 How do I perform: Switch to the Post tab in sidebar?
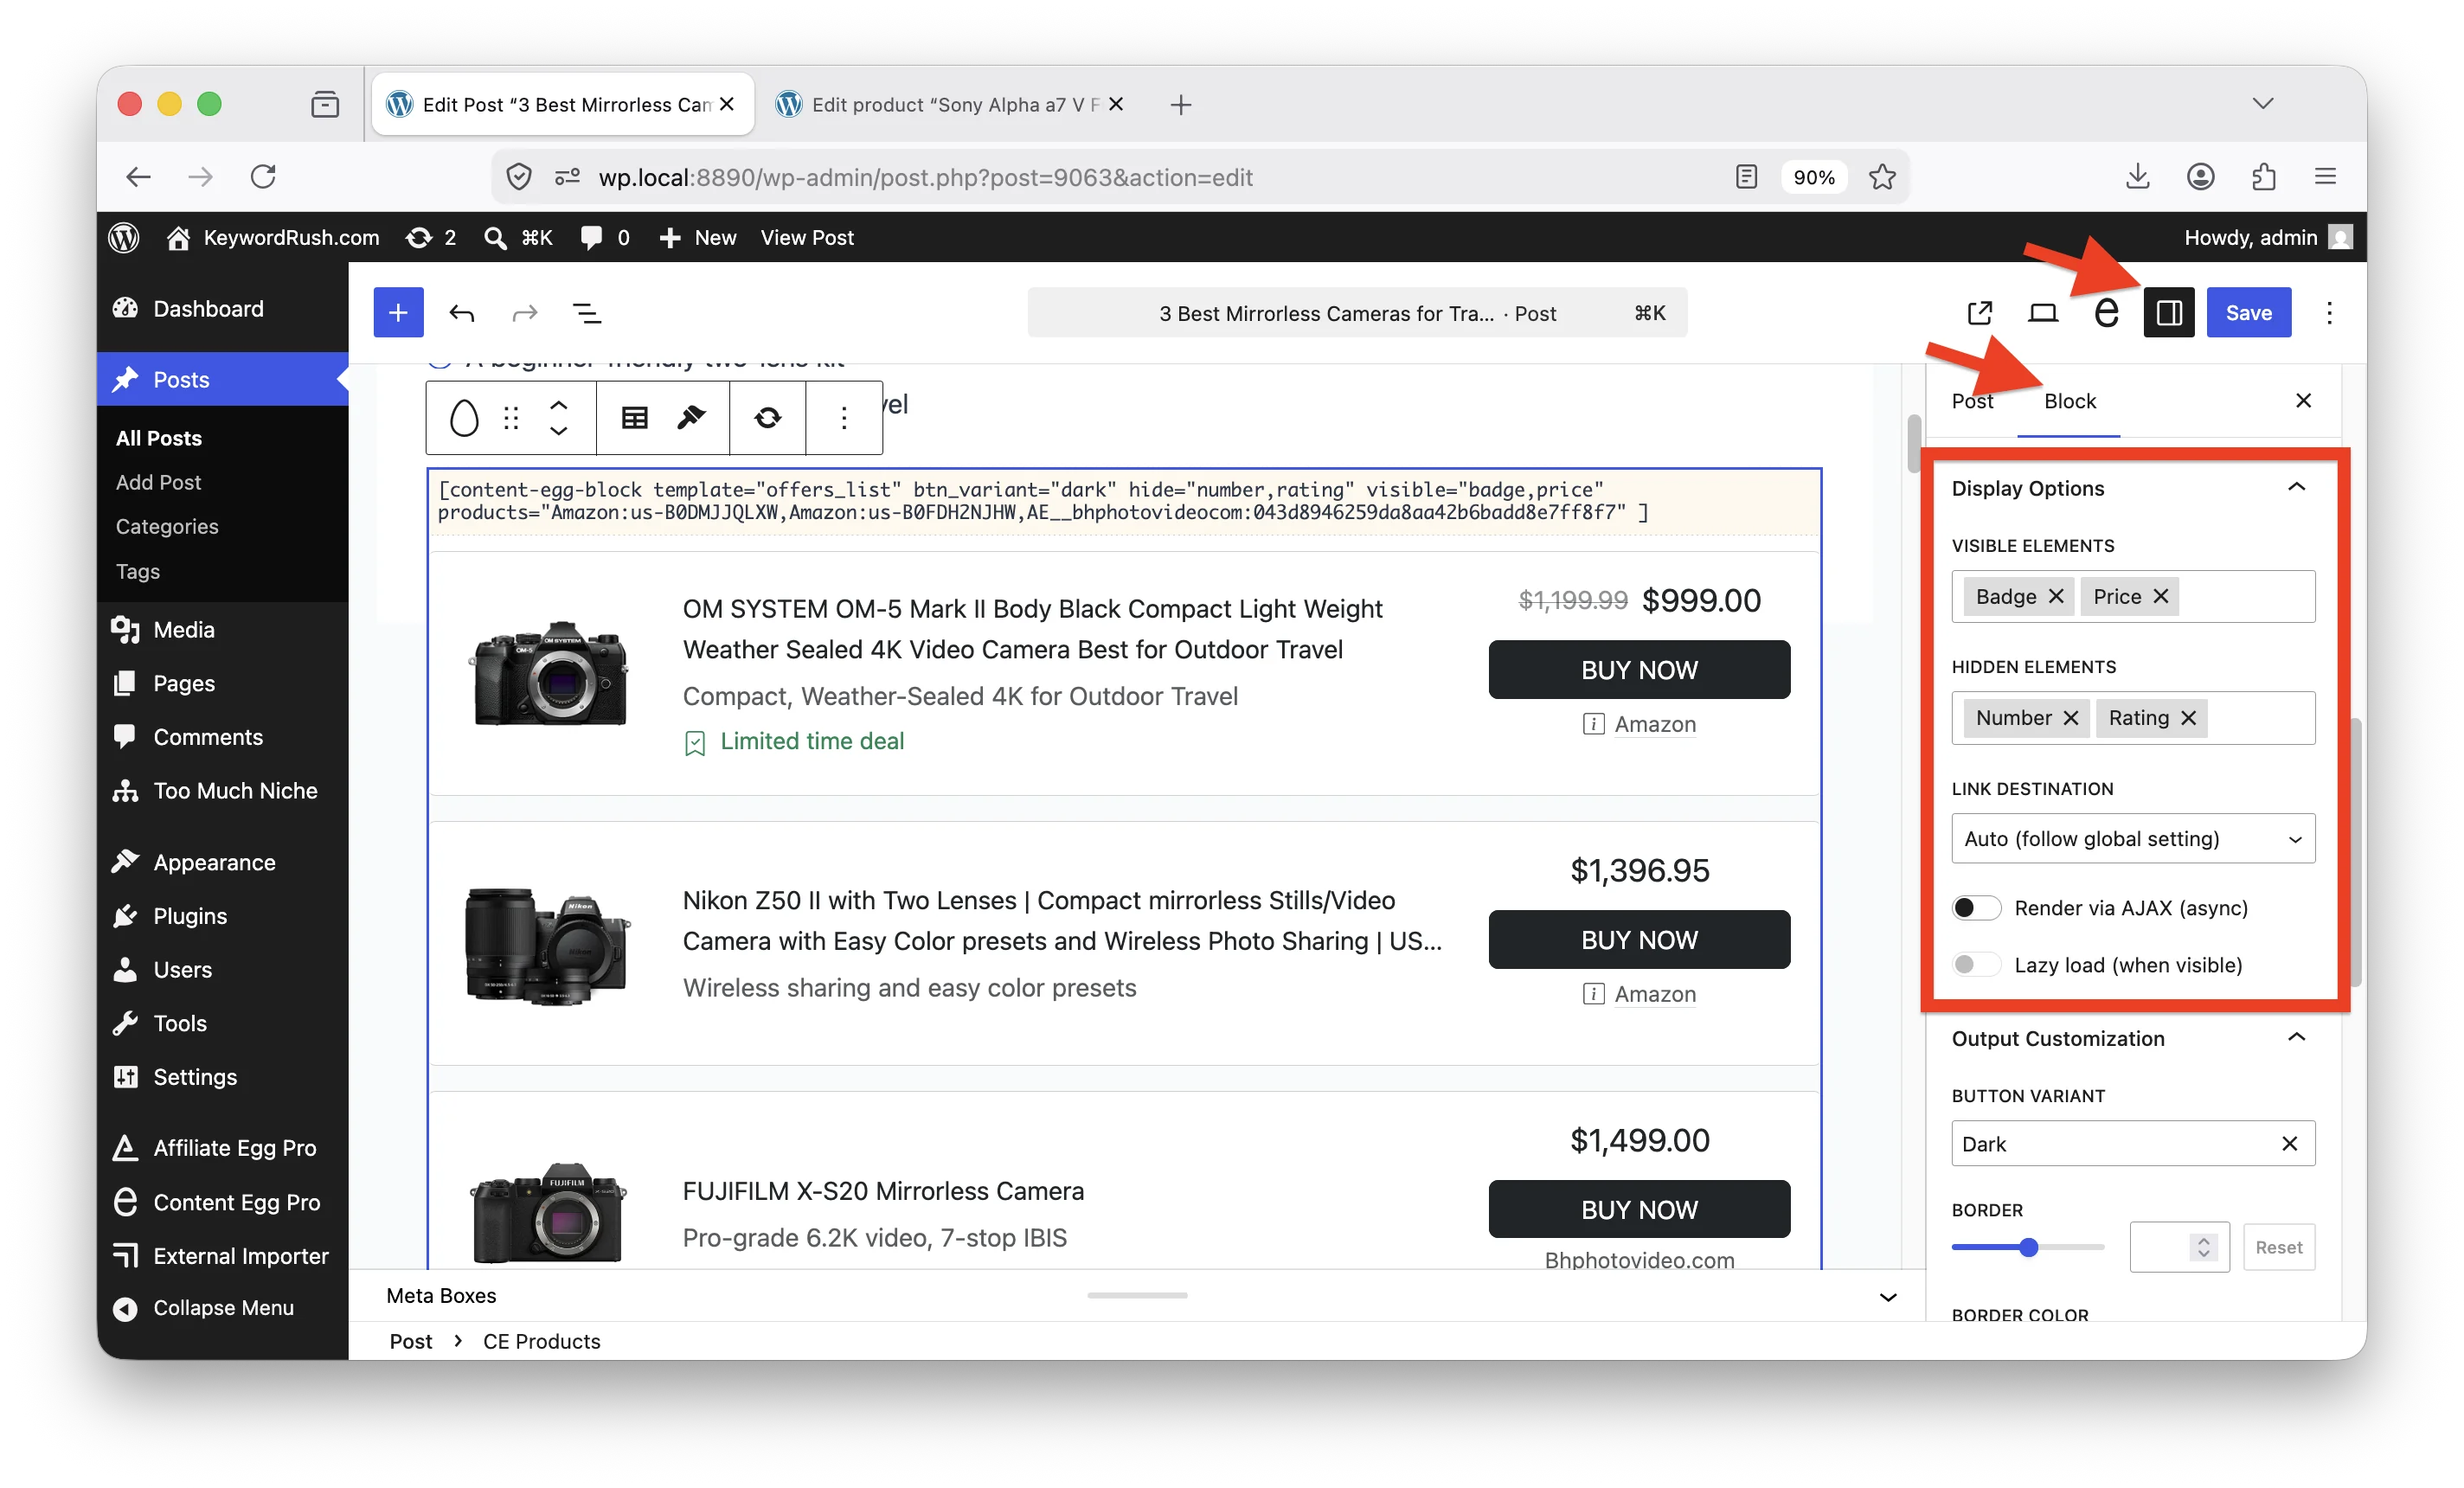click(1972, 401)
